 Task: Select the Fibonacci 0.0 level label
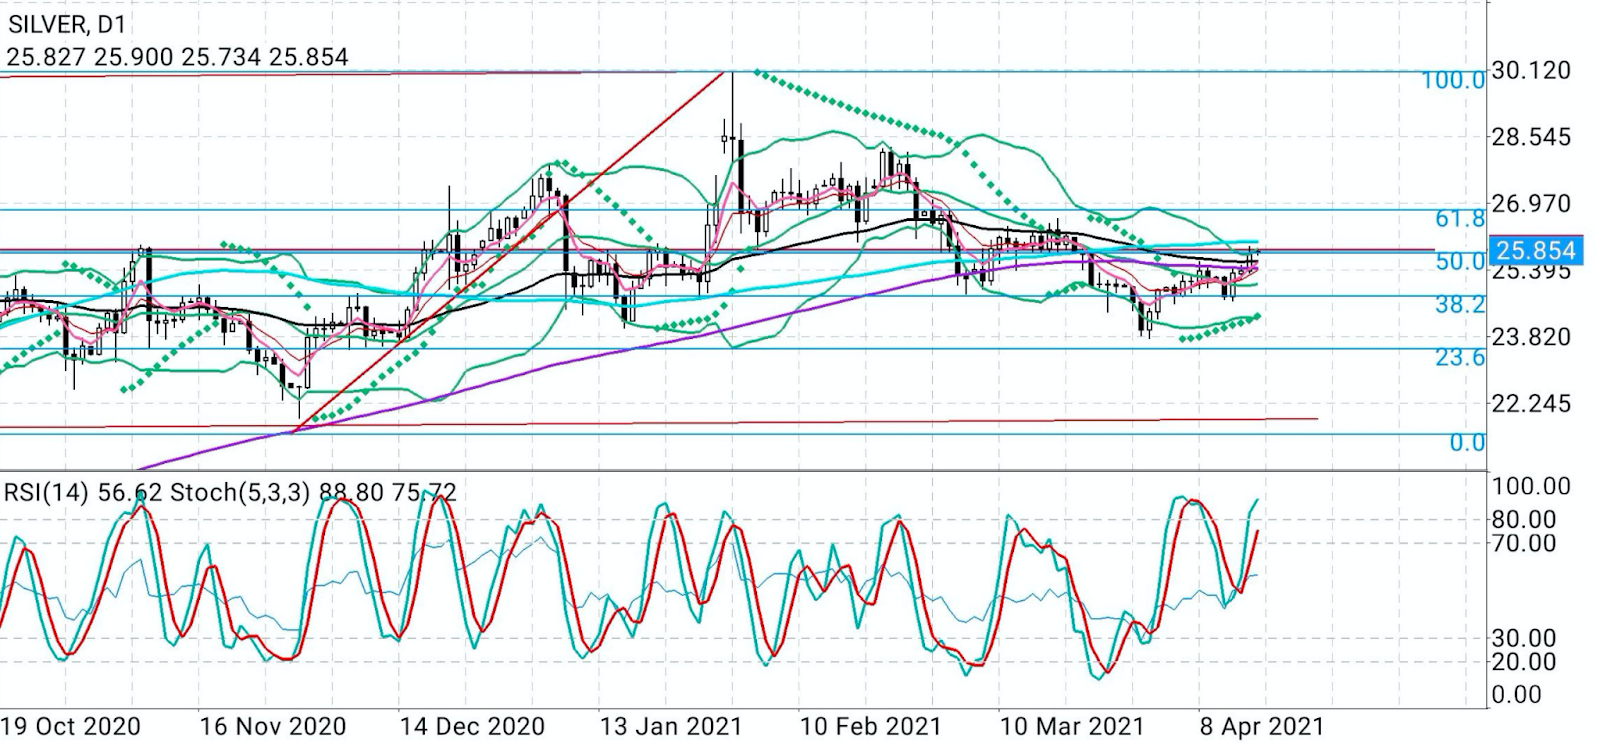pos(1467,442)
